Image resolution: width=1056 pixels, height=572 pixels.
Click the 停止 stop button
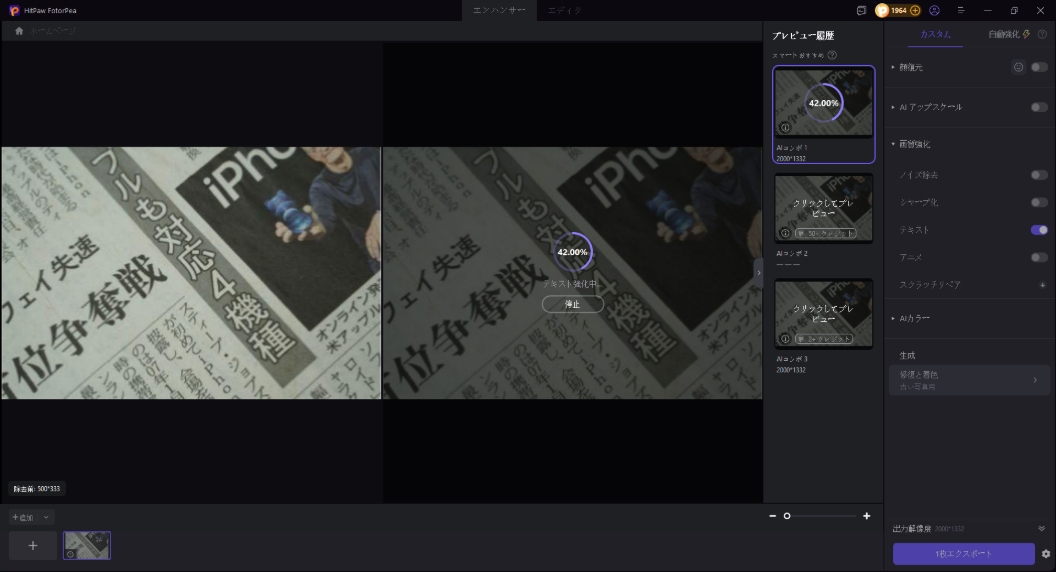pyautogui.click(x=572, y=305)
